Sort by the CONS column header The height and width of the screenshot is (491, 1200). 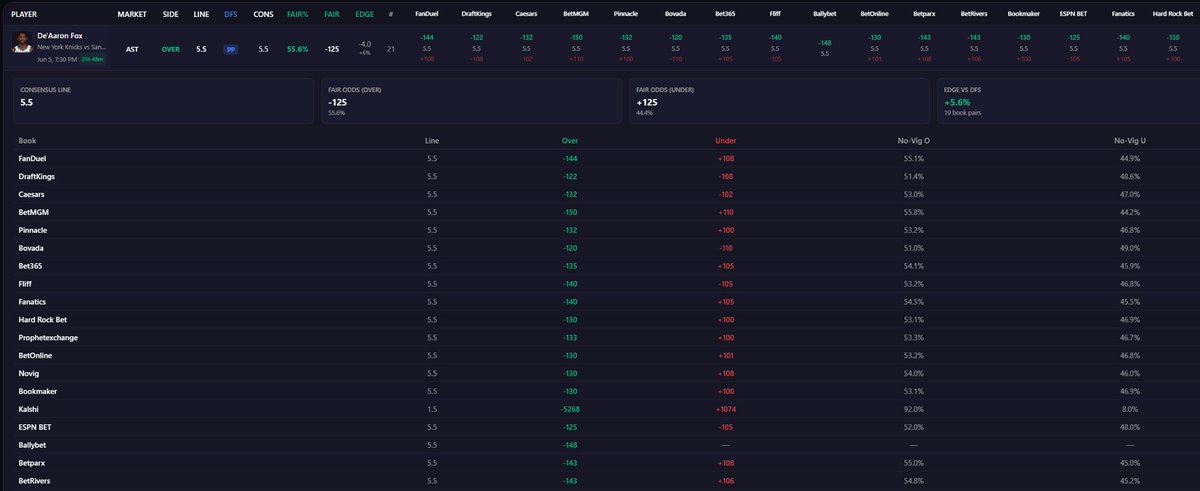tap(263, 15)
